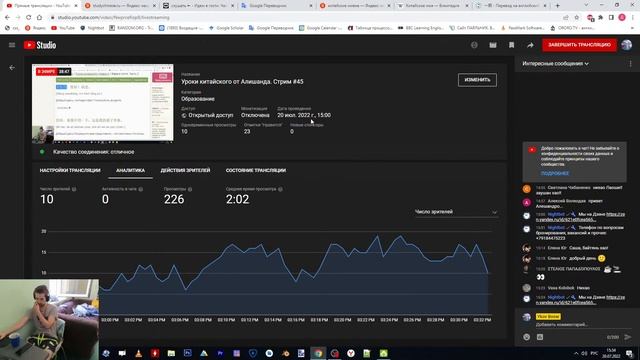This screenshot has width=640, height=360.
Task: Open Premiere Pro from the taskbar
Action: pyautogui.click(x=220, y=353)
